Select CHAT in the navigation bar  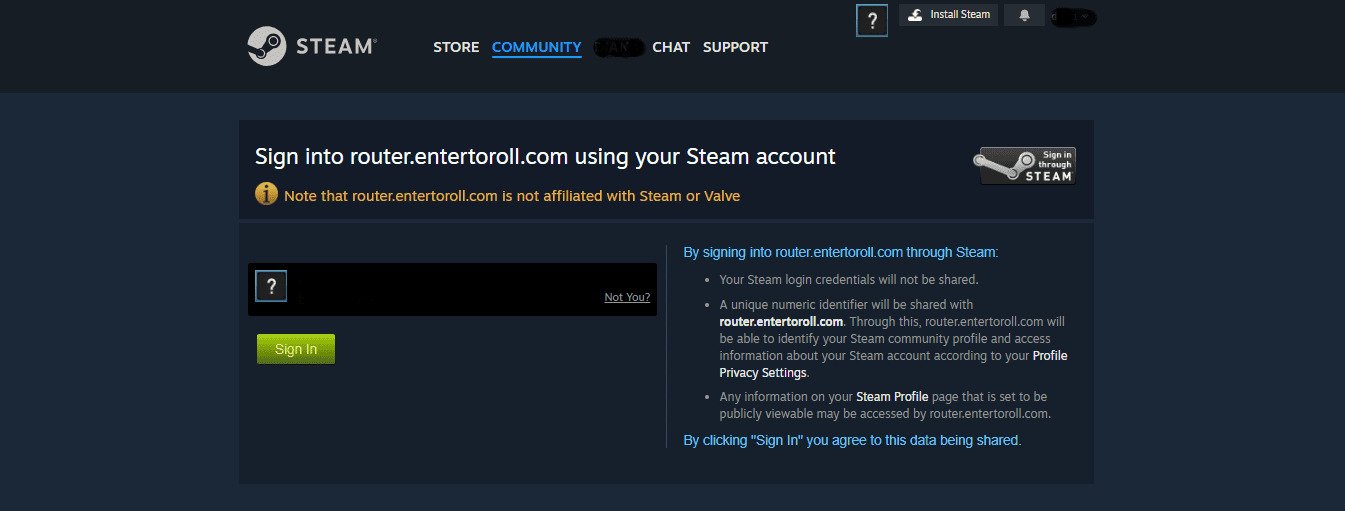point(671,47)
